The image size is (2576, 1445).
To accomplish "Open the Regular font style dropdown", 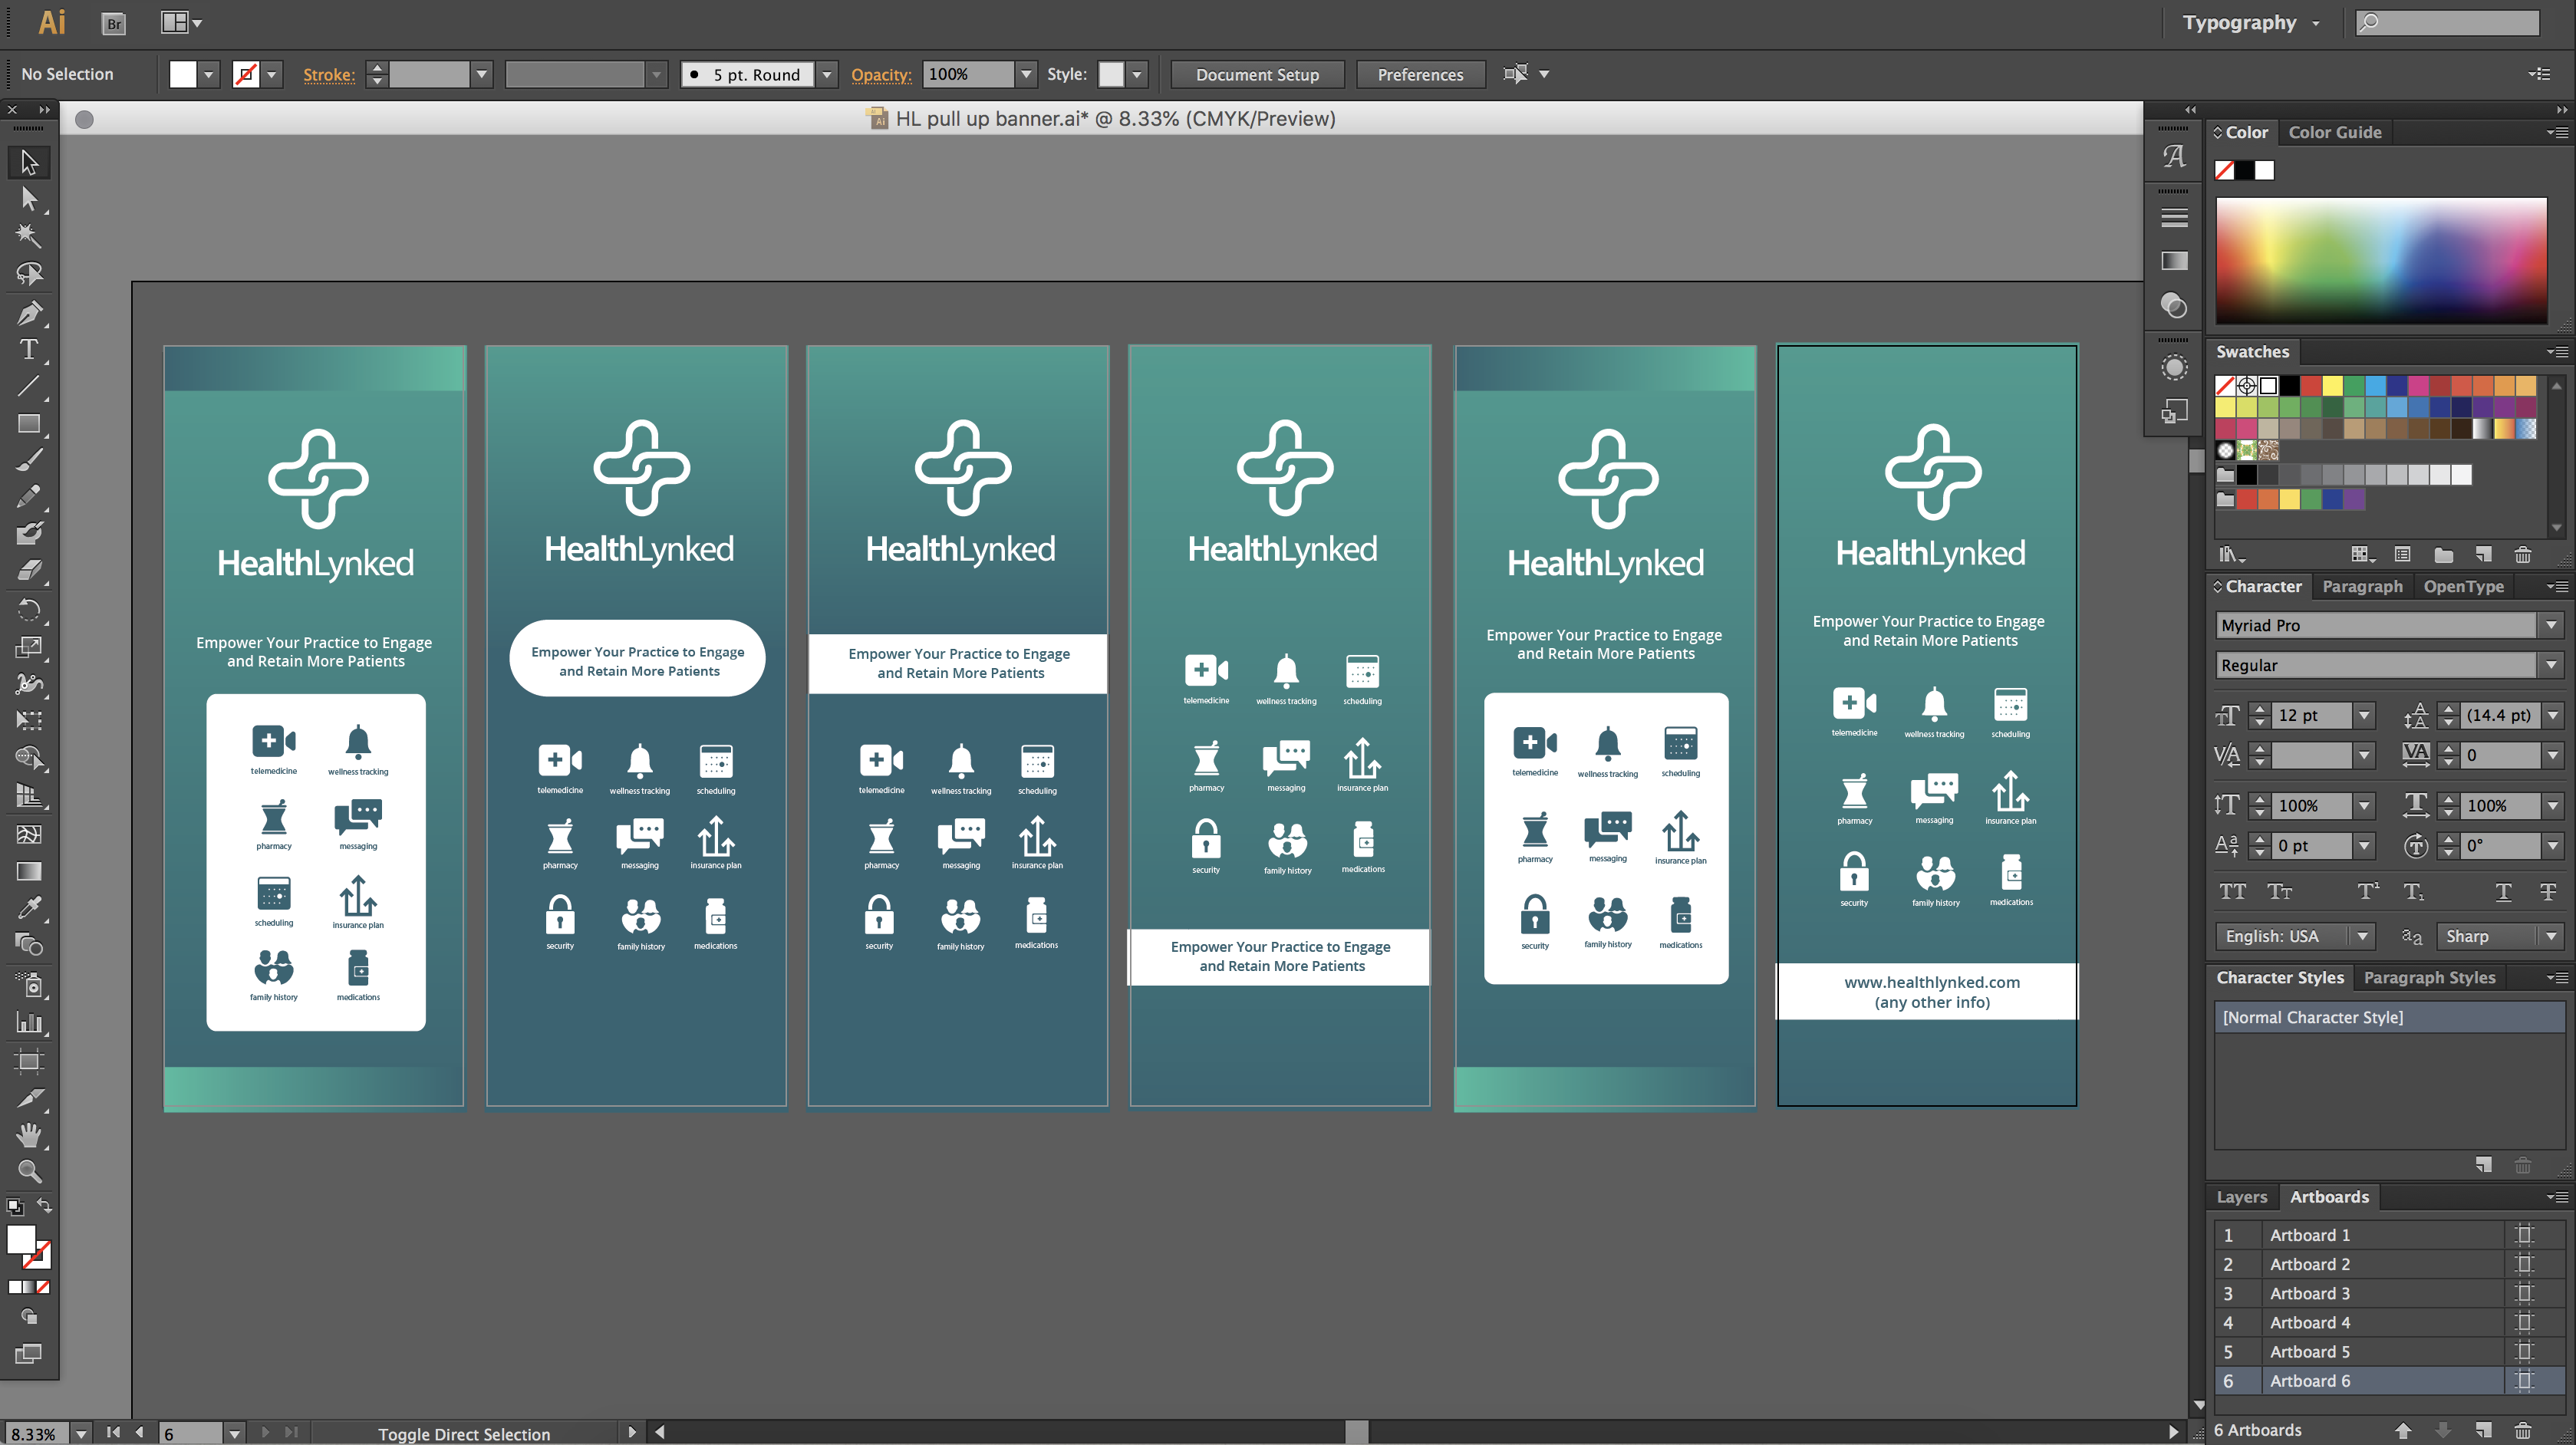I will (2551, 665).
